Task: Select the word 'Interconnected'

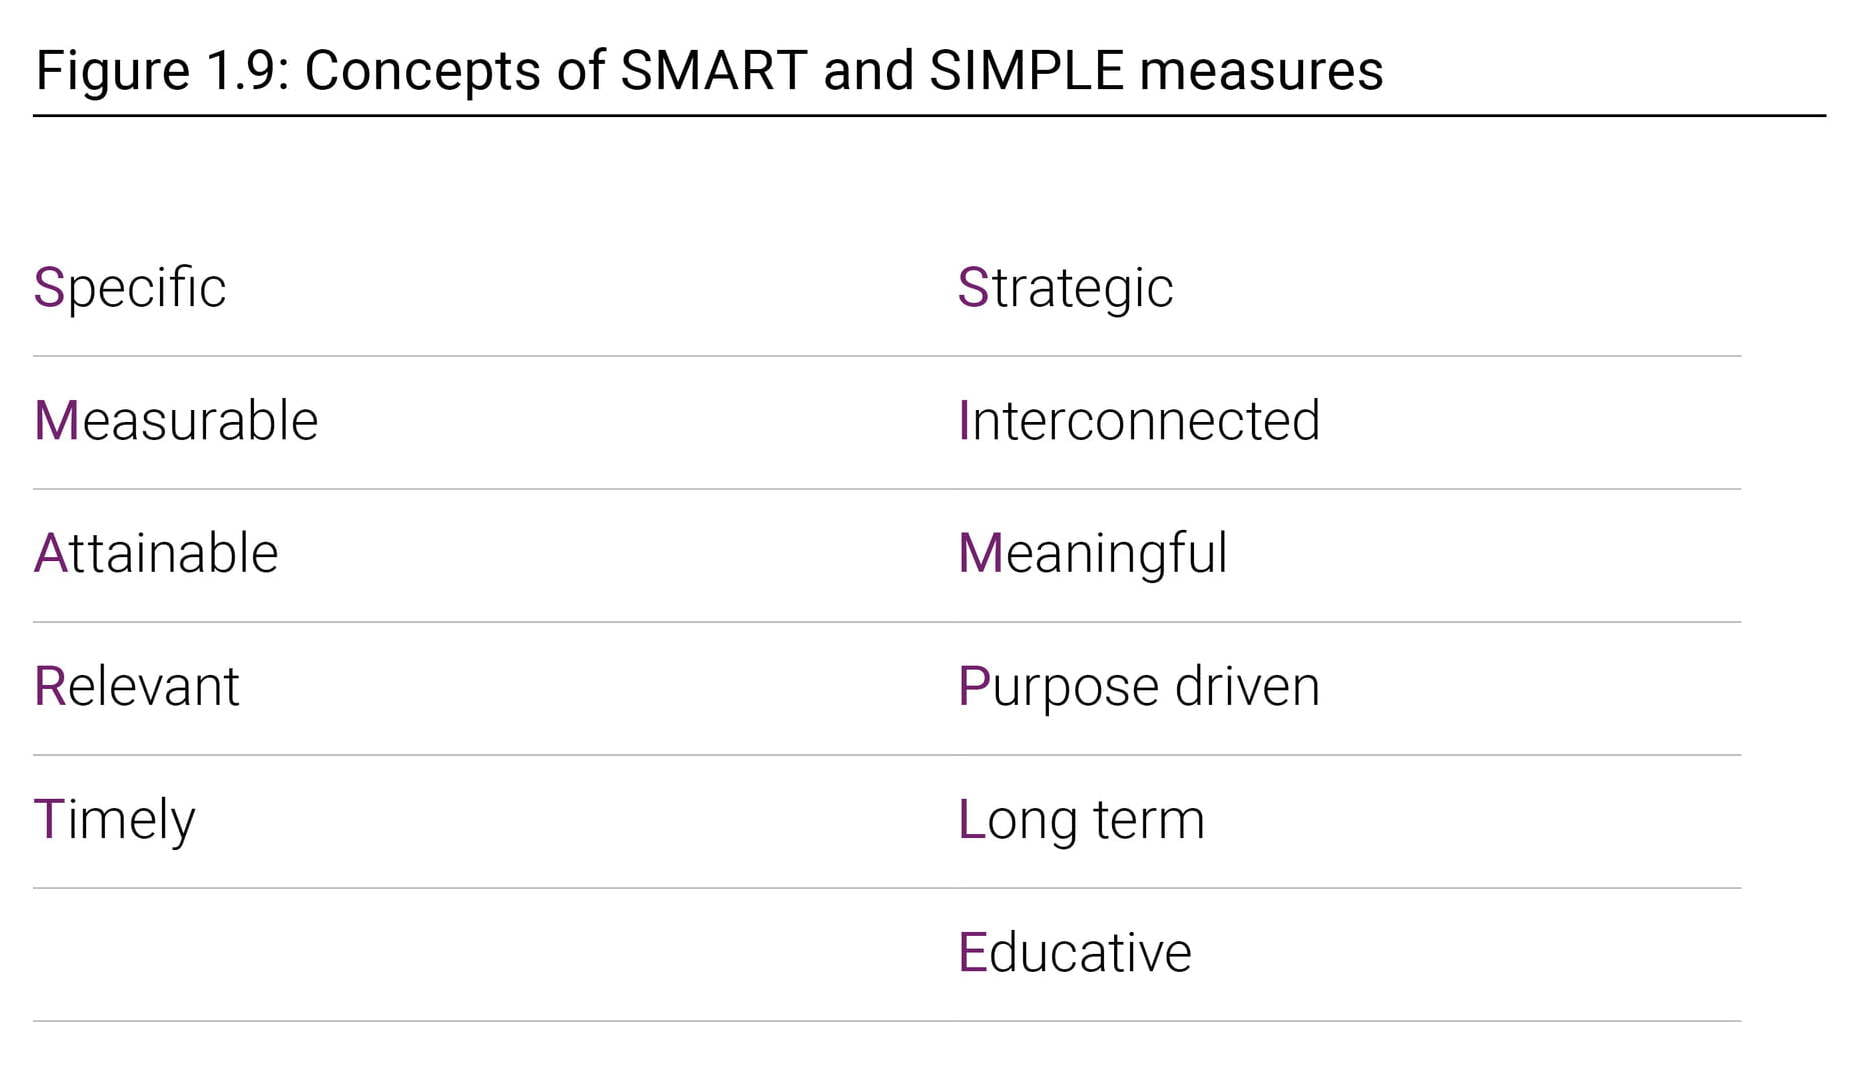Action: [x=1139, y=420]
